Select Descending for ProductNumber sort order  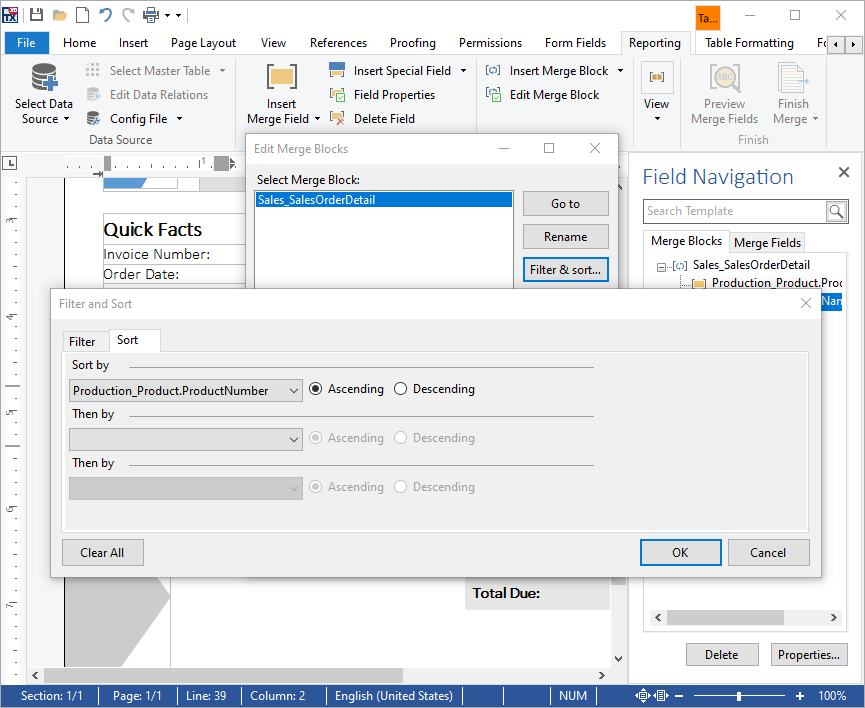coord(400,389)
